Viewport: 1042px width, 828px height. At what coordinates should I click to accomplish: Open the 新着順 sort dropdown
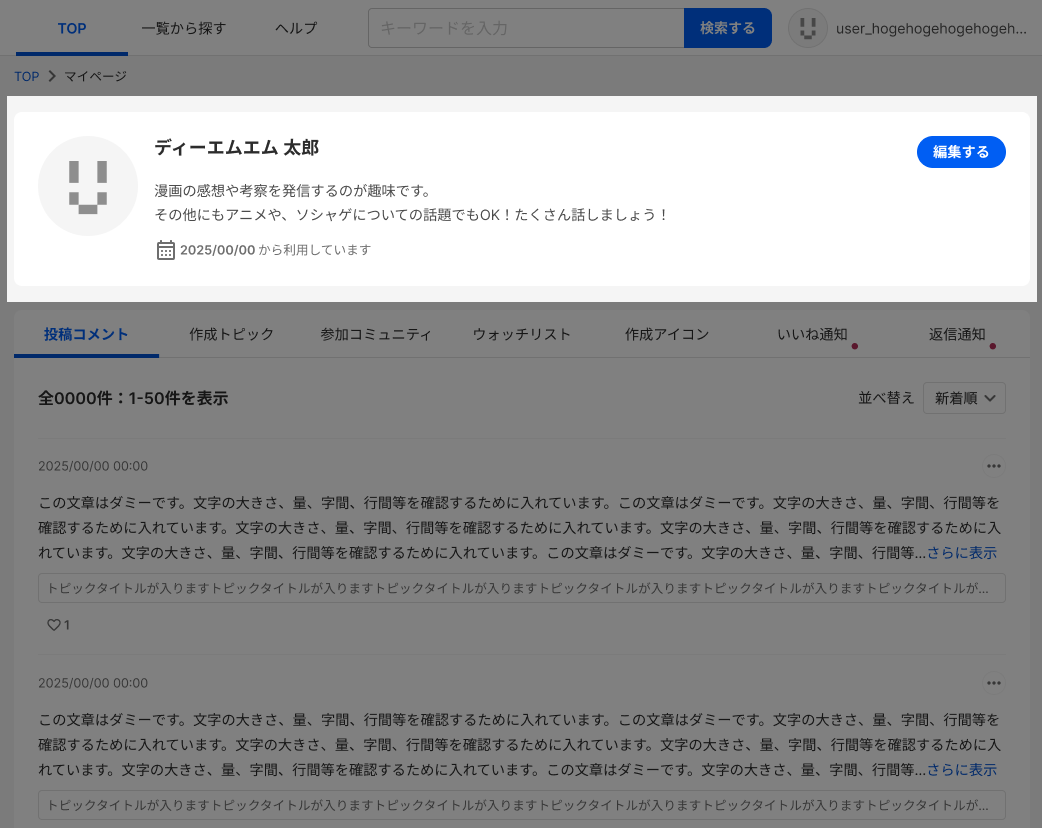coord(964,398)
